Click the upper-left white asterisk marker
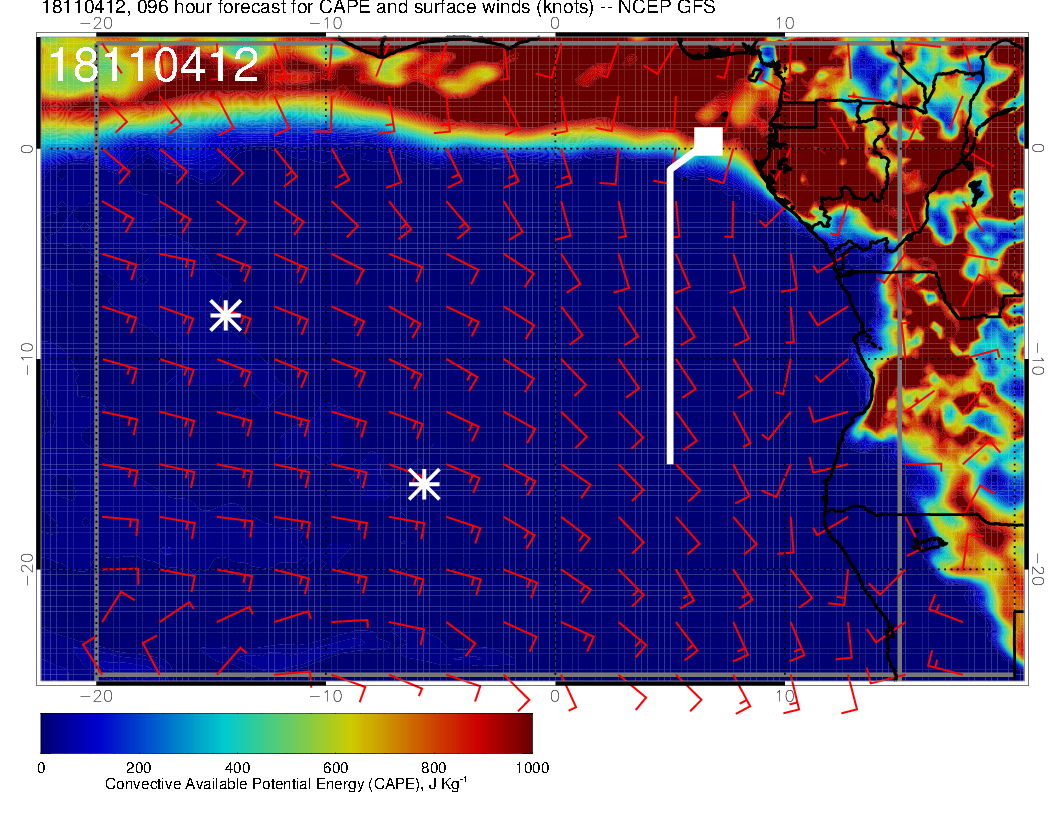This screenshot has height=816, width=1056. (x=225, y=315)
